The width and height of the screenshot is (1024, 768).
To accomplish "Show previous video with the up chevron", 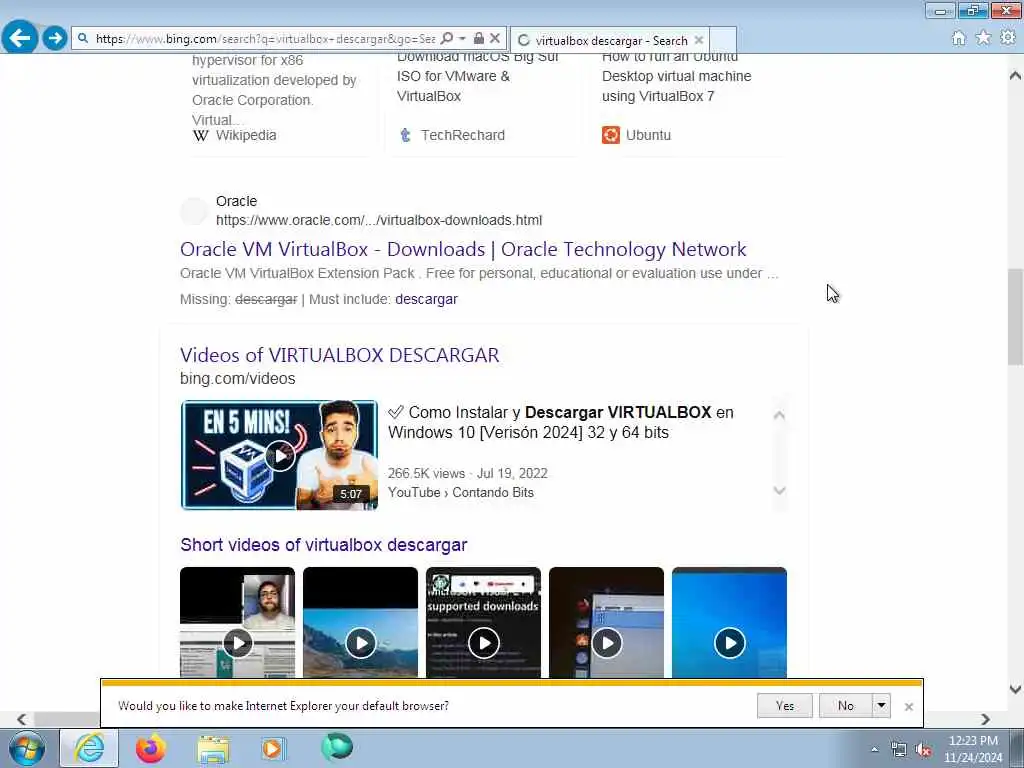I will [x=779, y=415].
